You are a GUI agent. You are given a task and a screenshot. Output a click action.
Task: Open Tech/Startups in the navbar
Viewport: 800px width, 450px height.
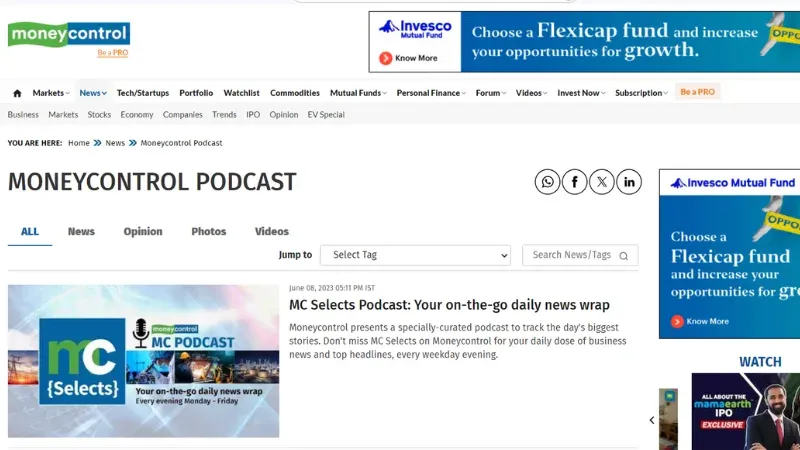[x=143, y=93]
